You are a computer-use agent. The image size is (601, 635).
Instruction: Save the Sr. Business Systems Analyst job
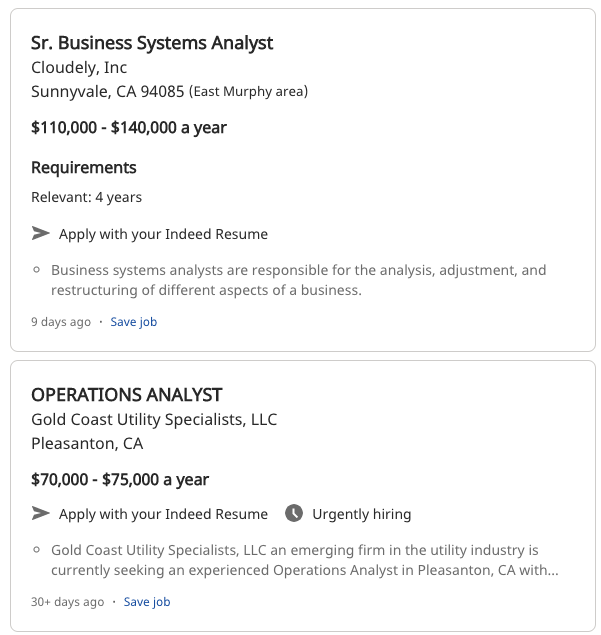click(x=133, y=322)
